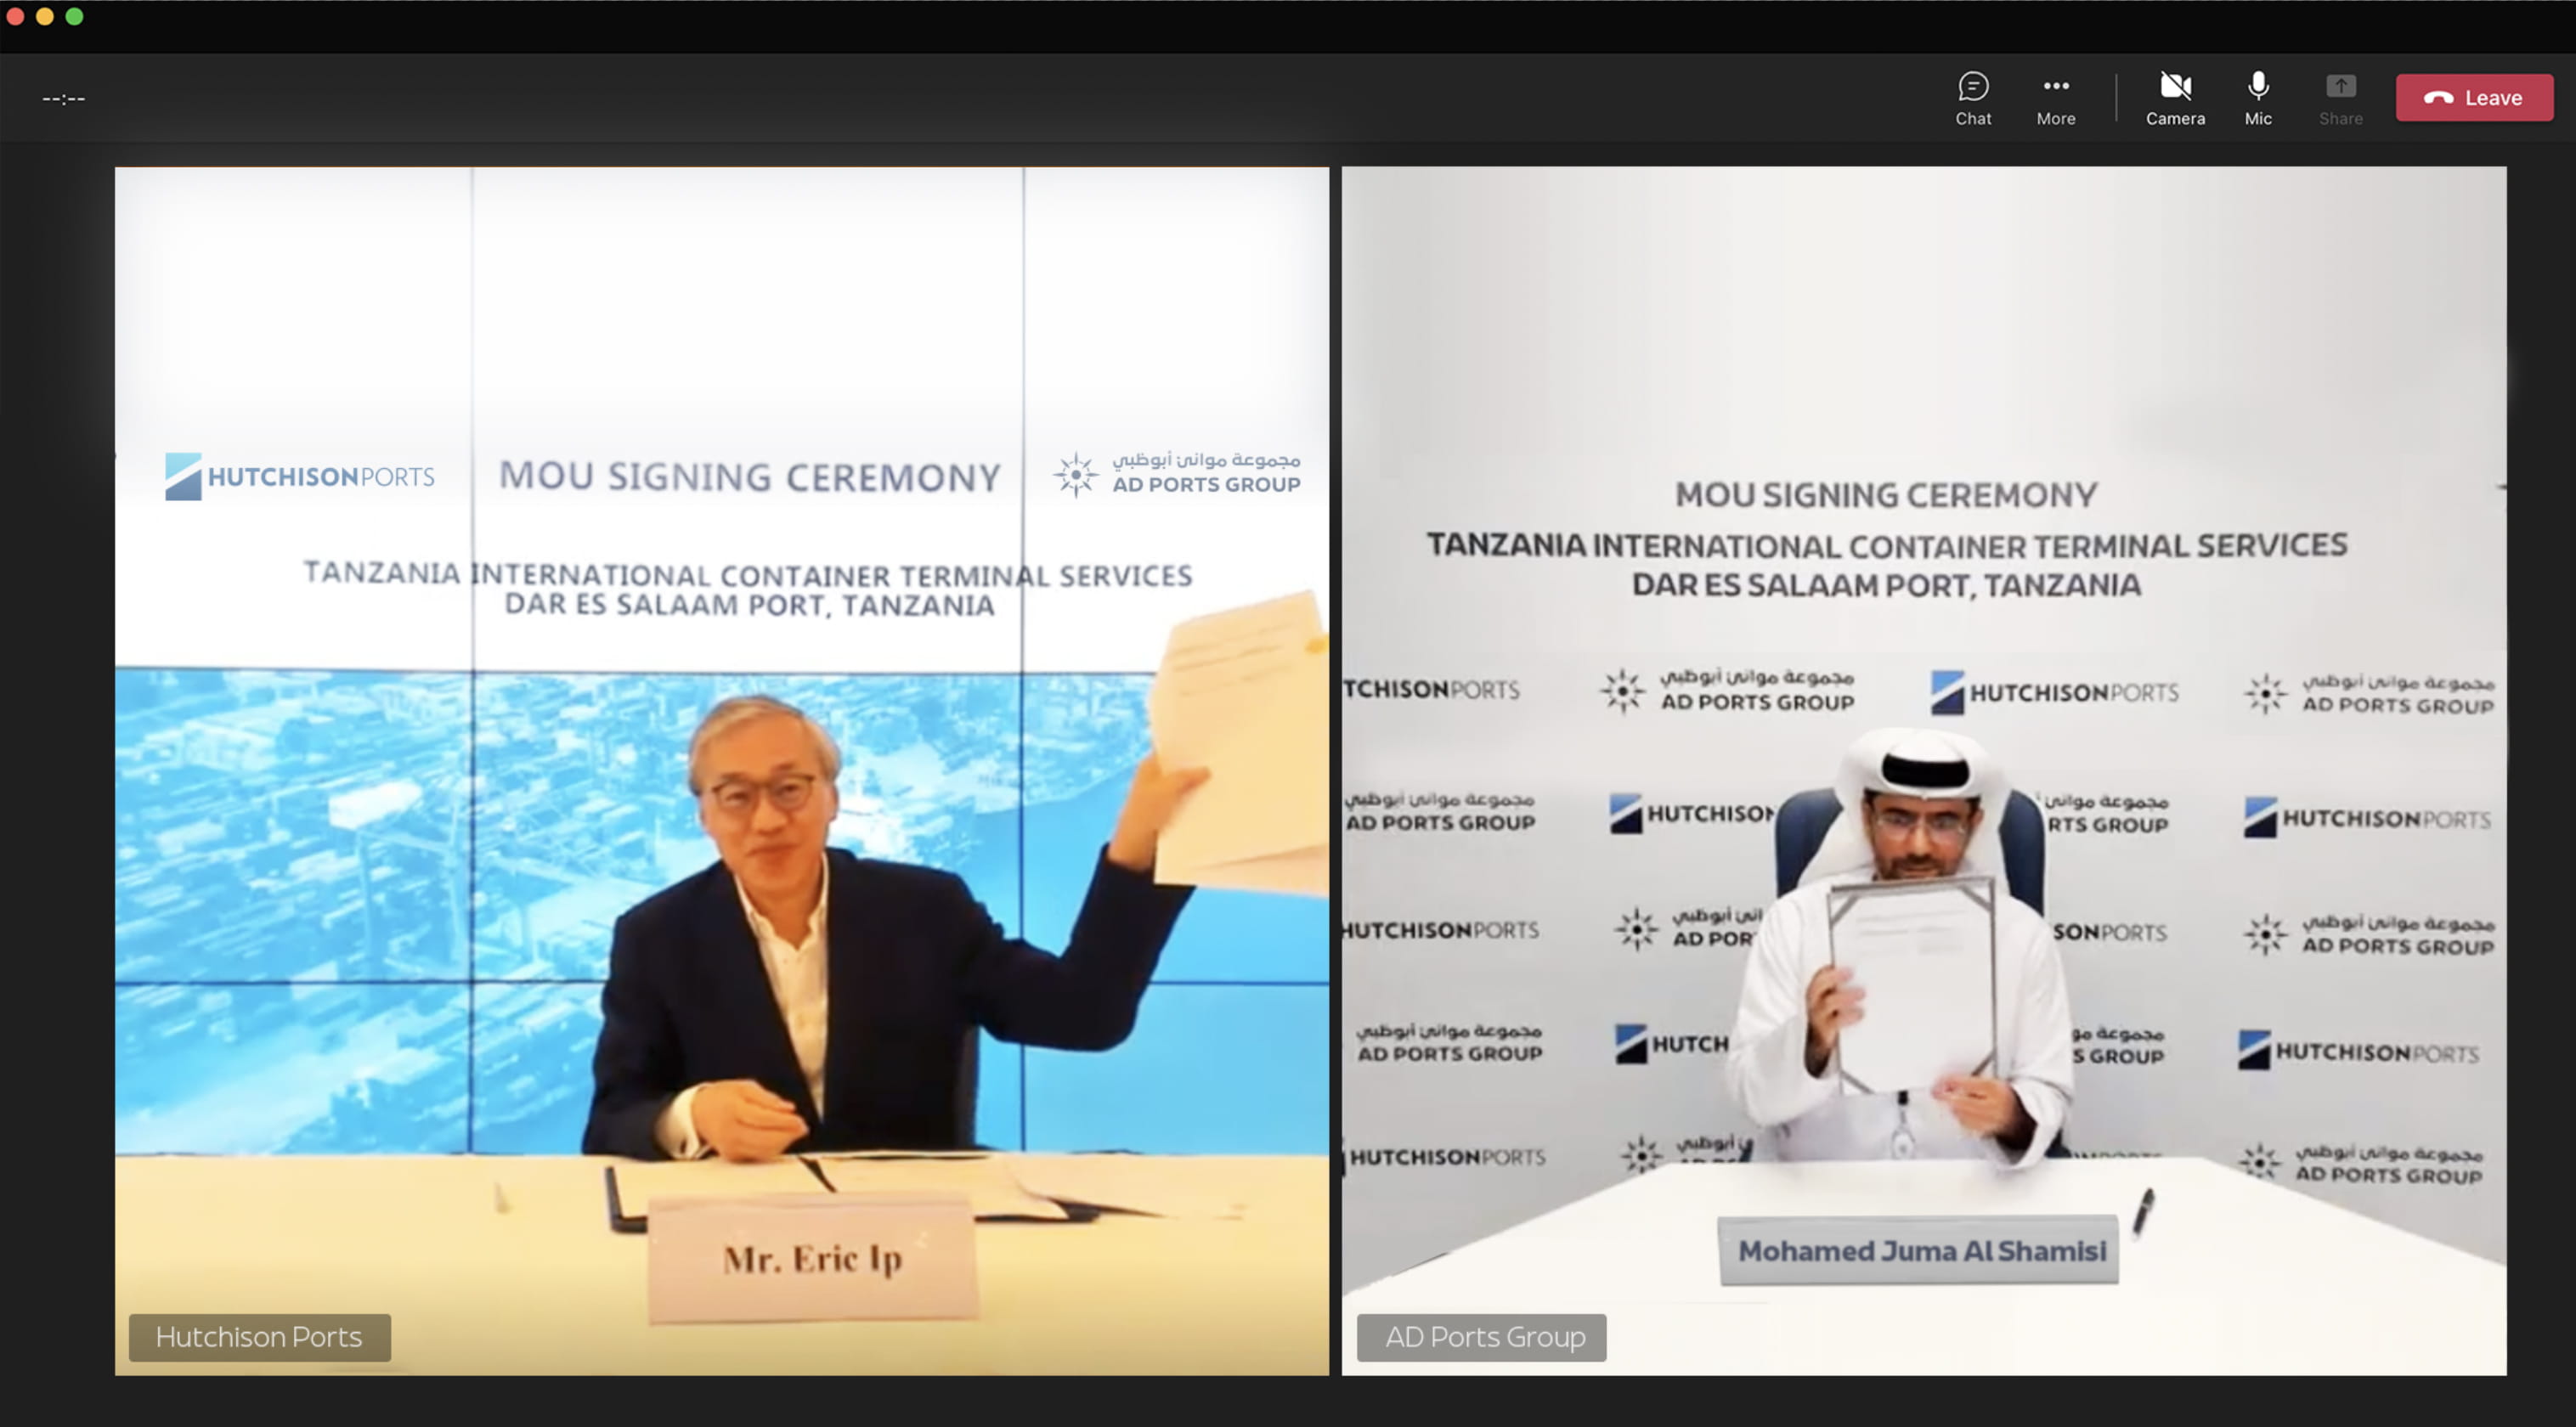
Task: Click the upload arrow on the Share control
Action: (x=2340, y=86)
